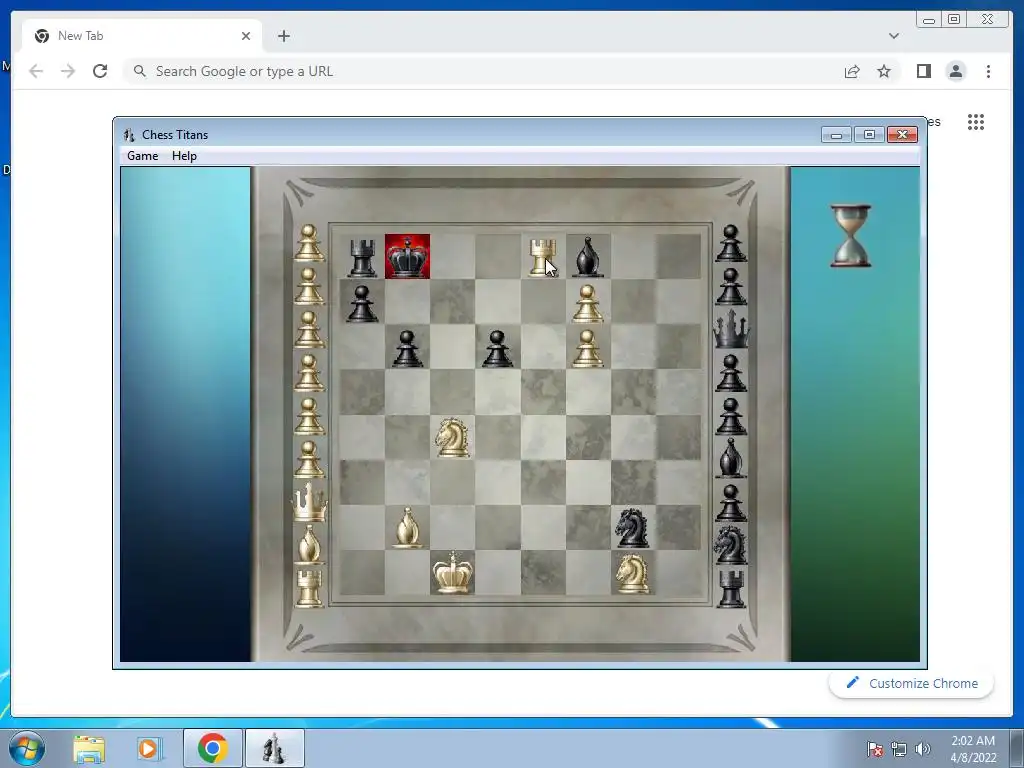Image resolution: width=1024 pixels, height=768 pixels.
Task: Open the volume tray icon
Action: 923,749
